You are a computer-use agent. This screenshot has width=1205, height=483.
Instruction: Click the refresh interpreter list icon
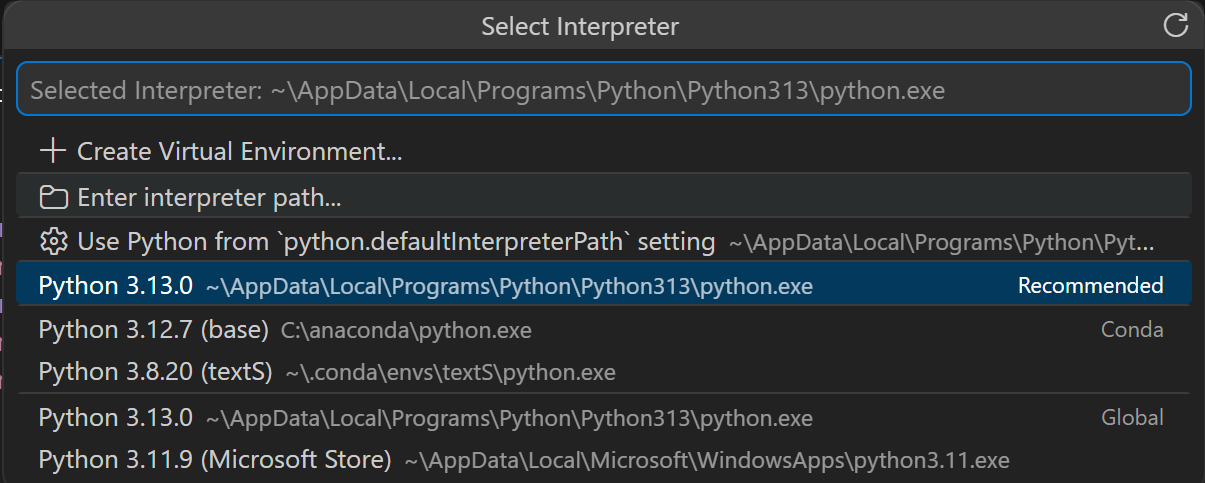click(1176, 26)
